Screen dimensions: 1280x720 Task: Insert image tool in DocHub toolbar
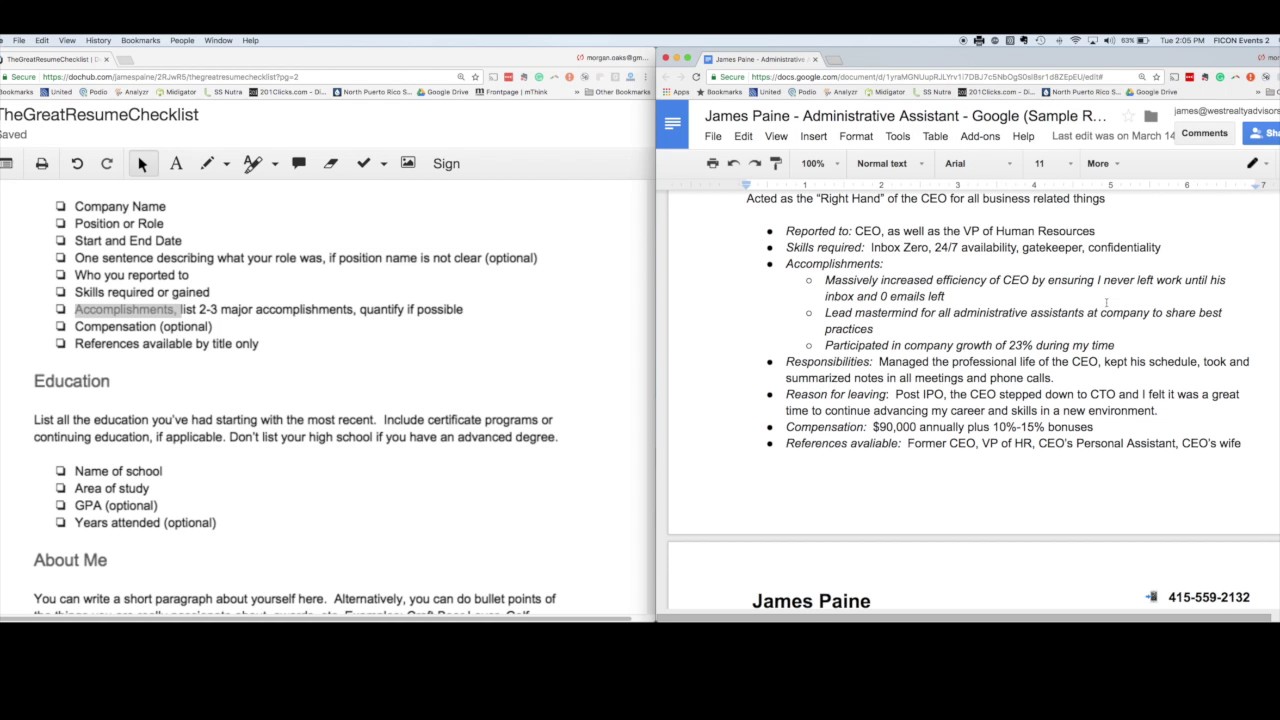(x=408, y=163)
